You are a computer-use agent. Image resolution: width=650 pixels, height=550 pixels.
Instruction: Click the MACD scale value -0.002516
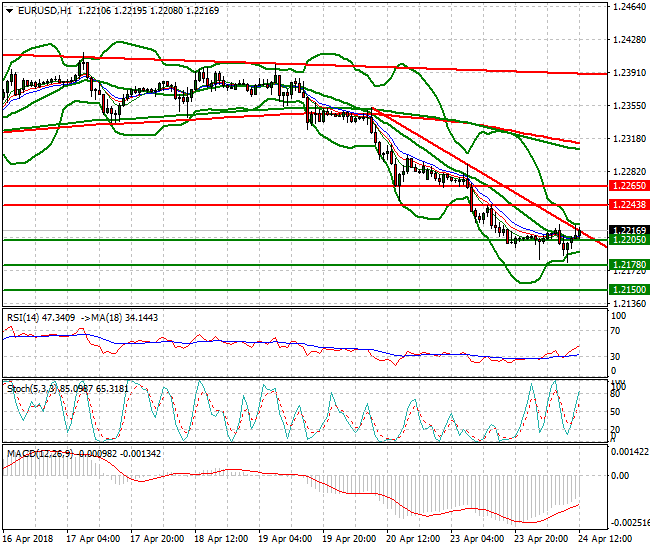[x=629, y=523]
